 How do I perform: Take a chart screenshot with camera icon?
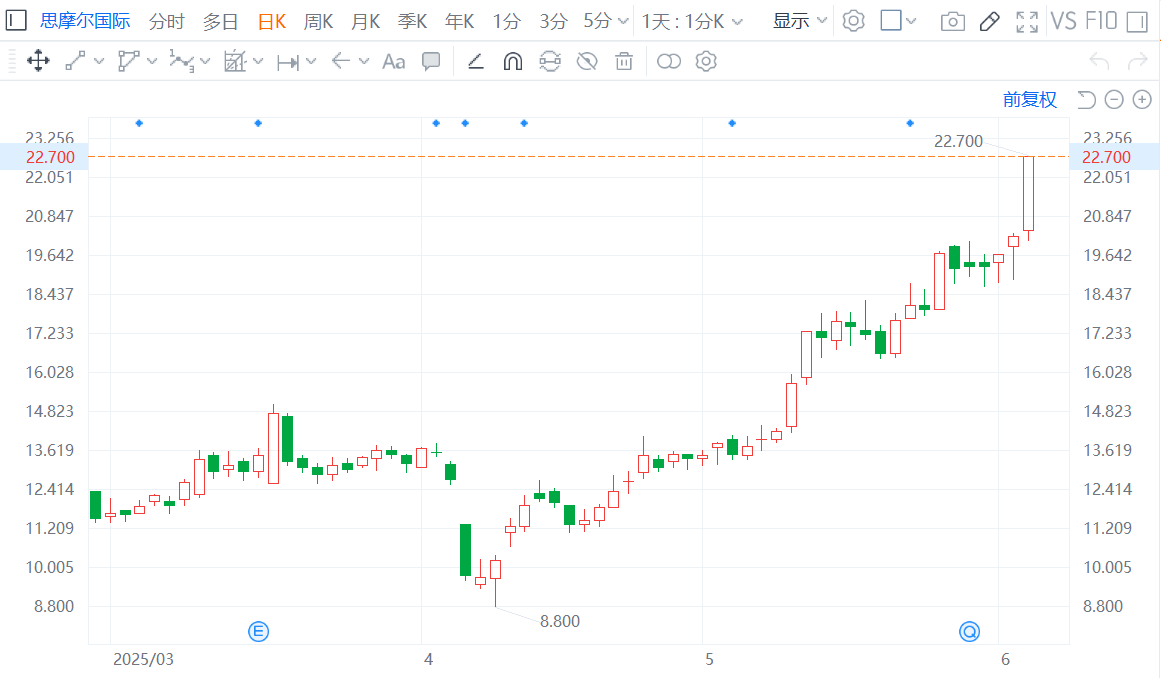pyautogui.click(x=952, y=21)
